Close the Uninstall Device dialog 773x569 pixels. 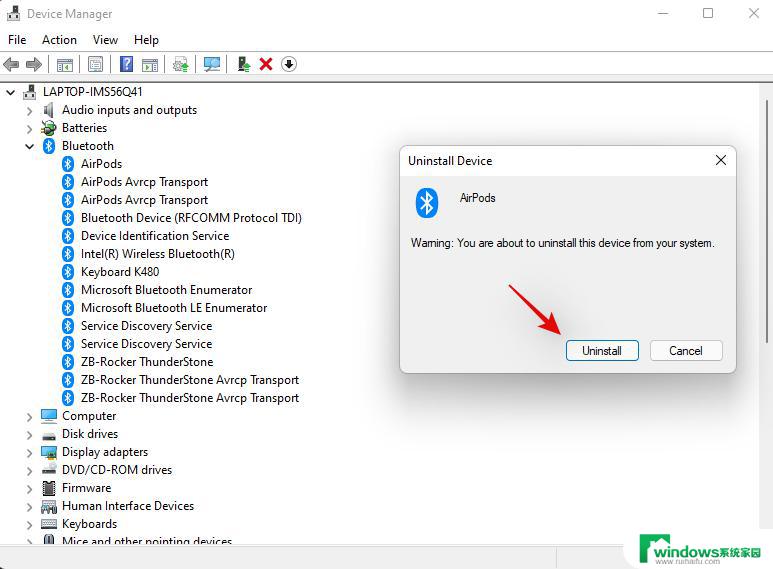pos(721,160)
